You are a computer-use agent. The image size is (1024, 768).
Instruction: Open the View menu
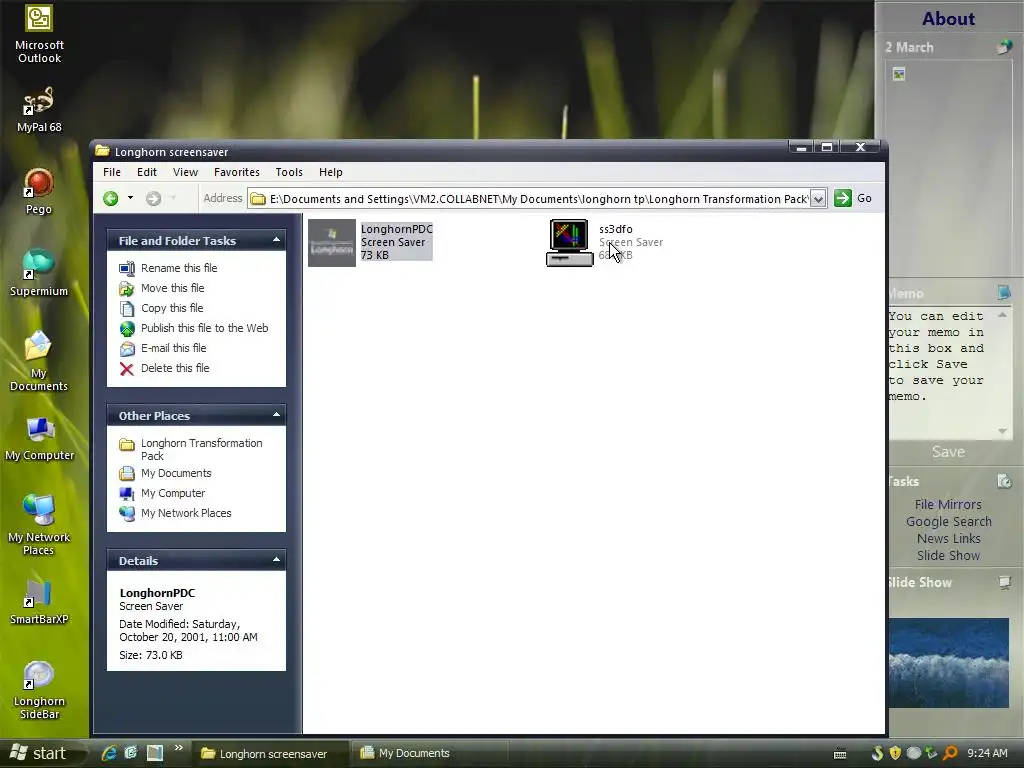(x=185, y=172)
